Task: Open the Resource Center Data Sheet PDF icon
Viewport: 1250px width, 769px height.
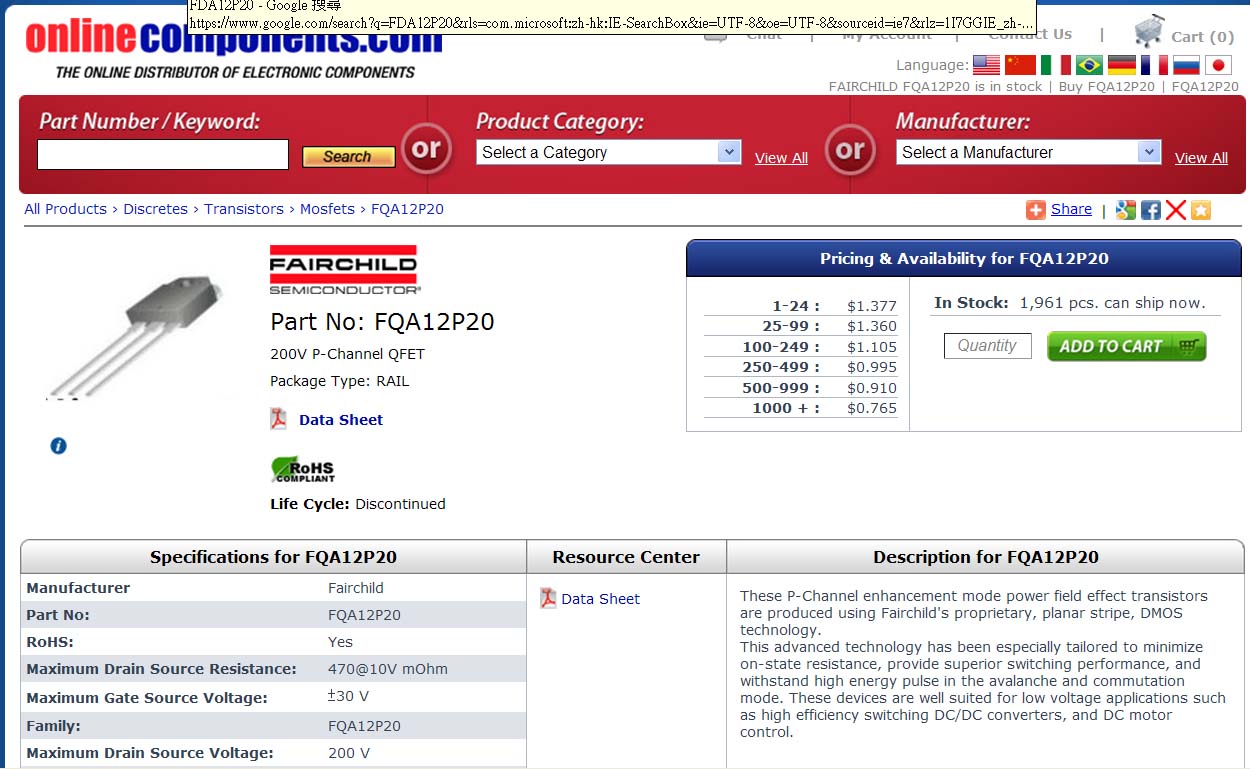Action: (x=548, y=598)
